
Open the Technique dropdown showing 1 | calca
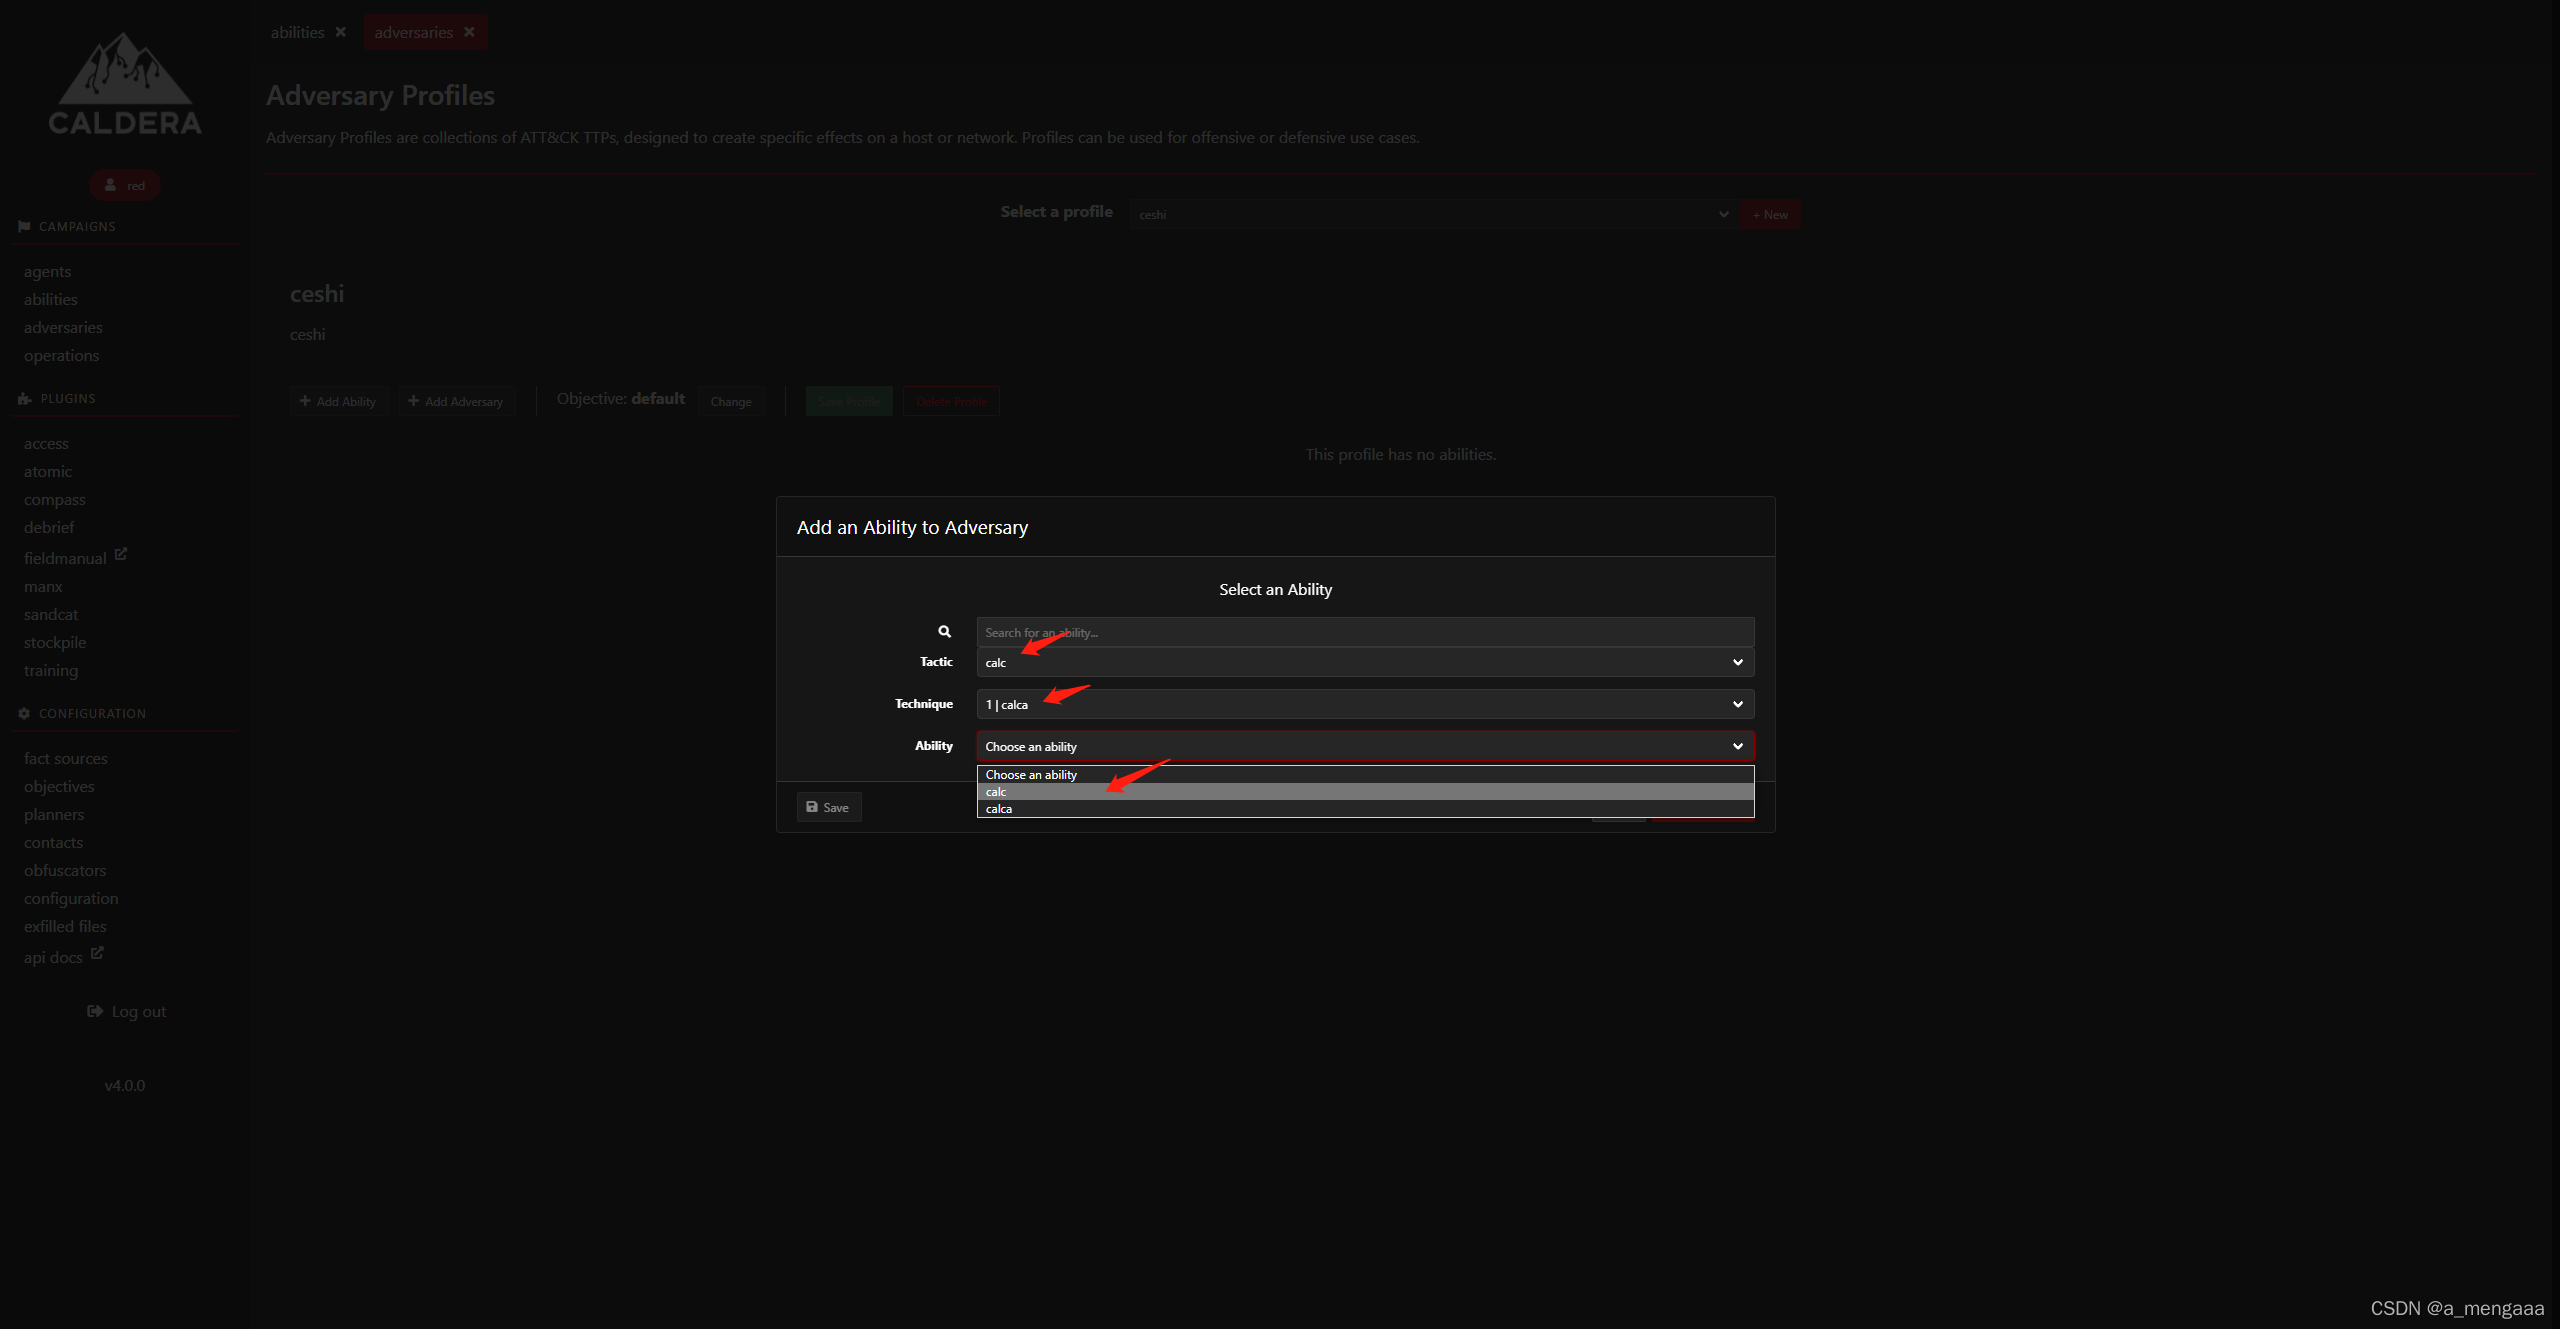tap(1364, 703)
